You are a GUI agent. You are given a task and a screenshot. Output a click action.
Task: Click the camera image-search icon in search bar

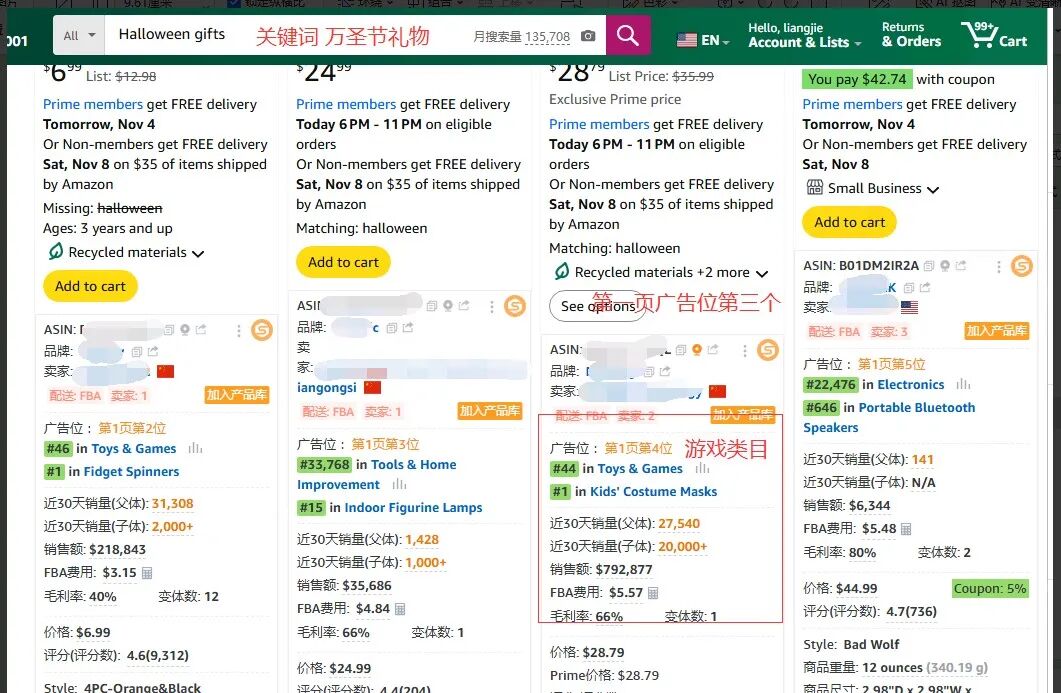click(588, 36)
